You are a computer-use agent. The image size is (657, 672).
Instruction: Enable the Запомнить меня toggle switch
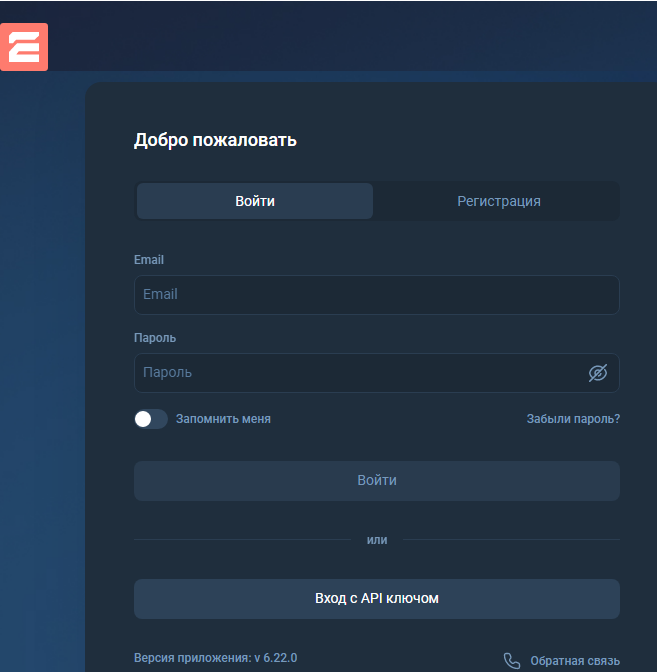click(x=151, y=419)
